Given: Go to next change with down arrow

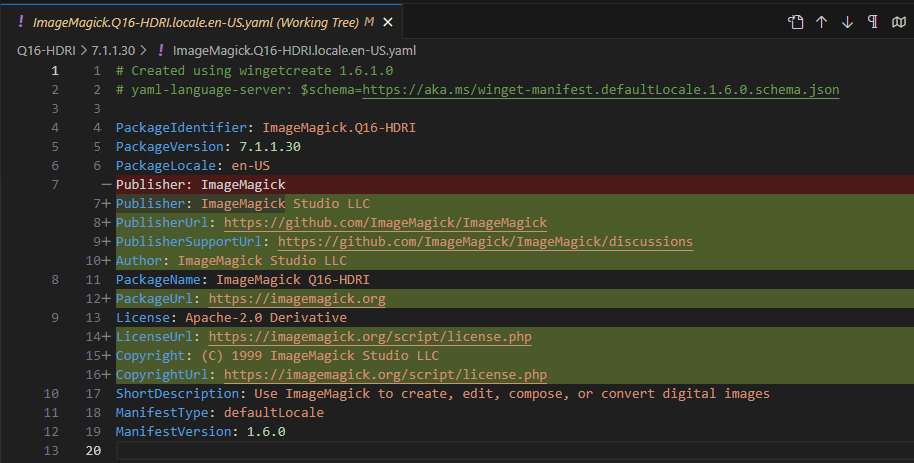Looking at the screenshot, I should point(847,22).
